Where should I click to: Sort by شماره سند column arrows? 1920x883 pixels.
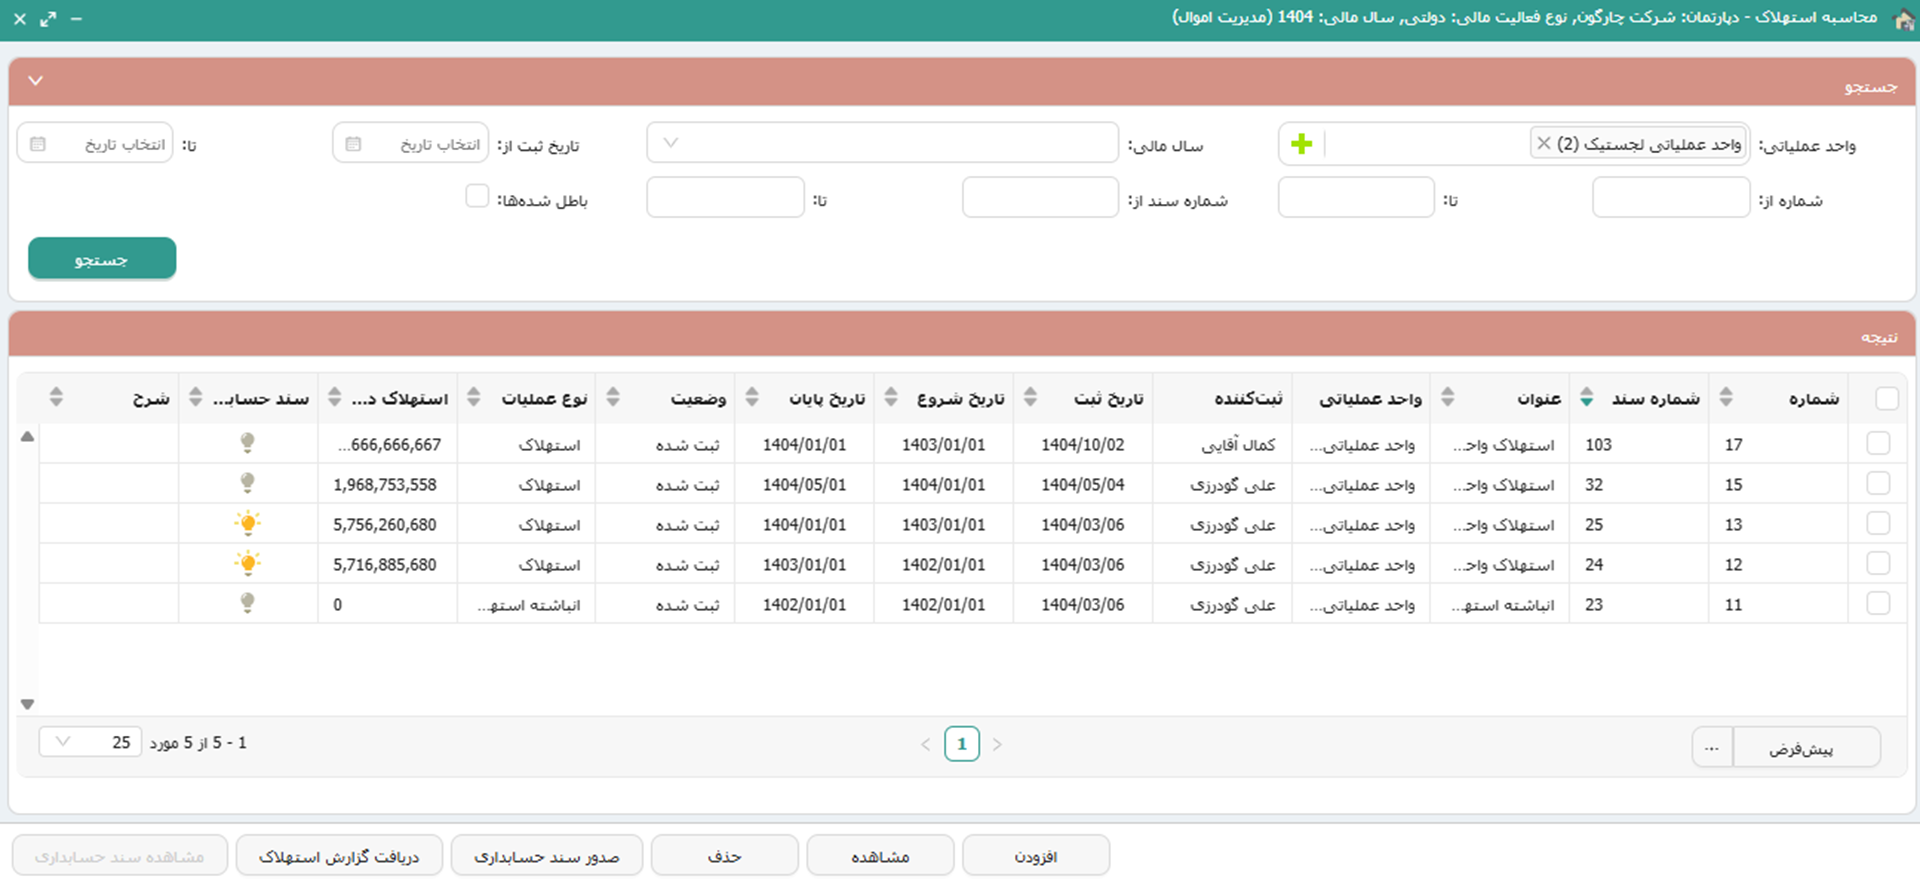[1587, 398]
